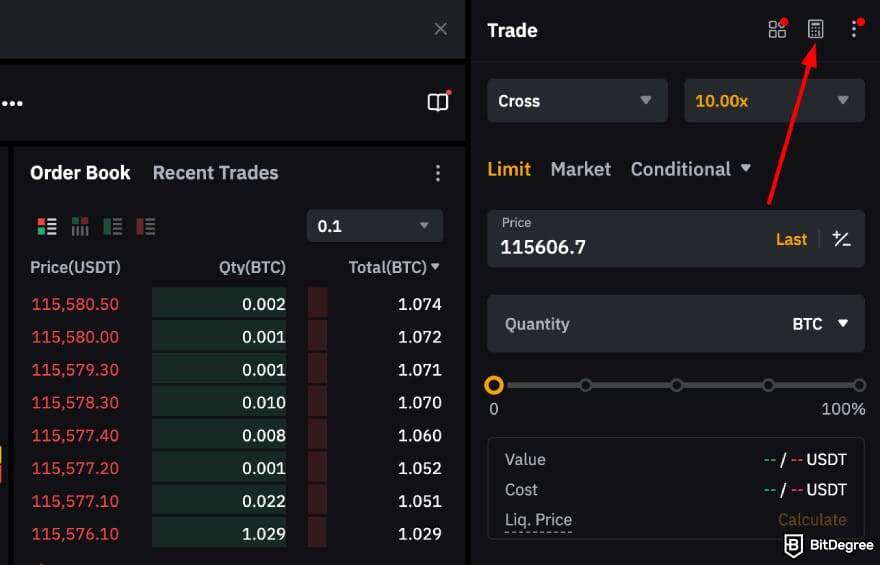Click Calculate next to Liq. Price

tap(812, 519)
